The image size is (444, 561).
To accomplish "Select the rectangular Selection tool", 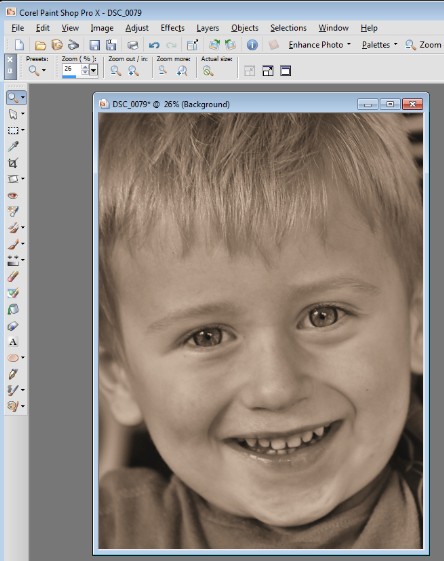I will pos(13,130).
